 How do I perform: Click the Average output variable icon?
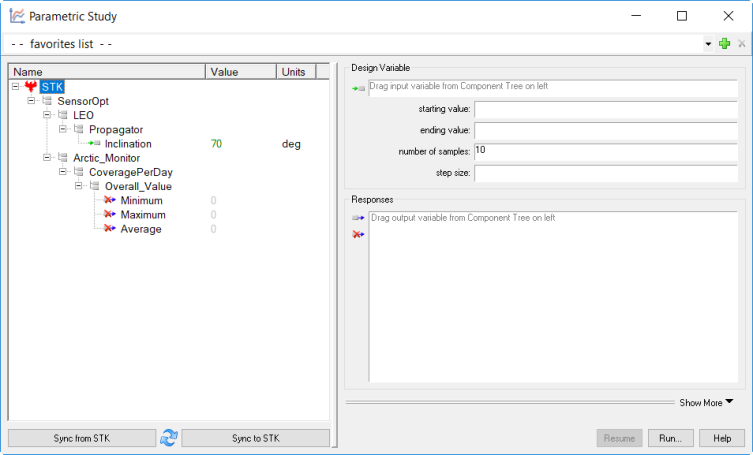[110, 229]
